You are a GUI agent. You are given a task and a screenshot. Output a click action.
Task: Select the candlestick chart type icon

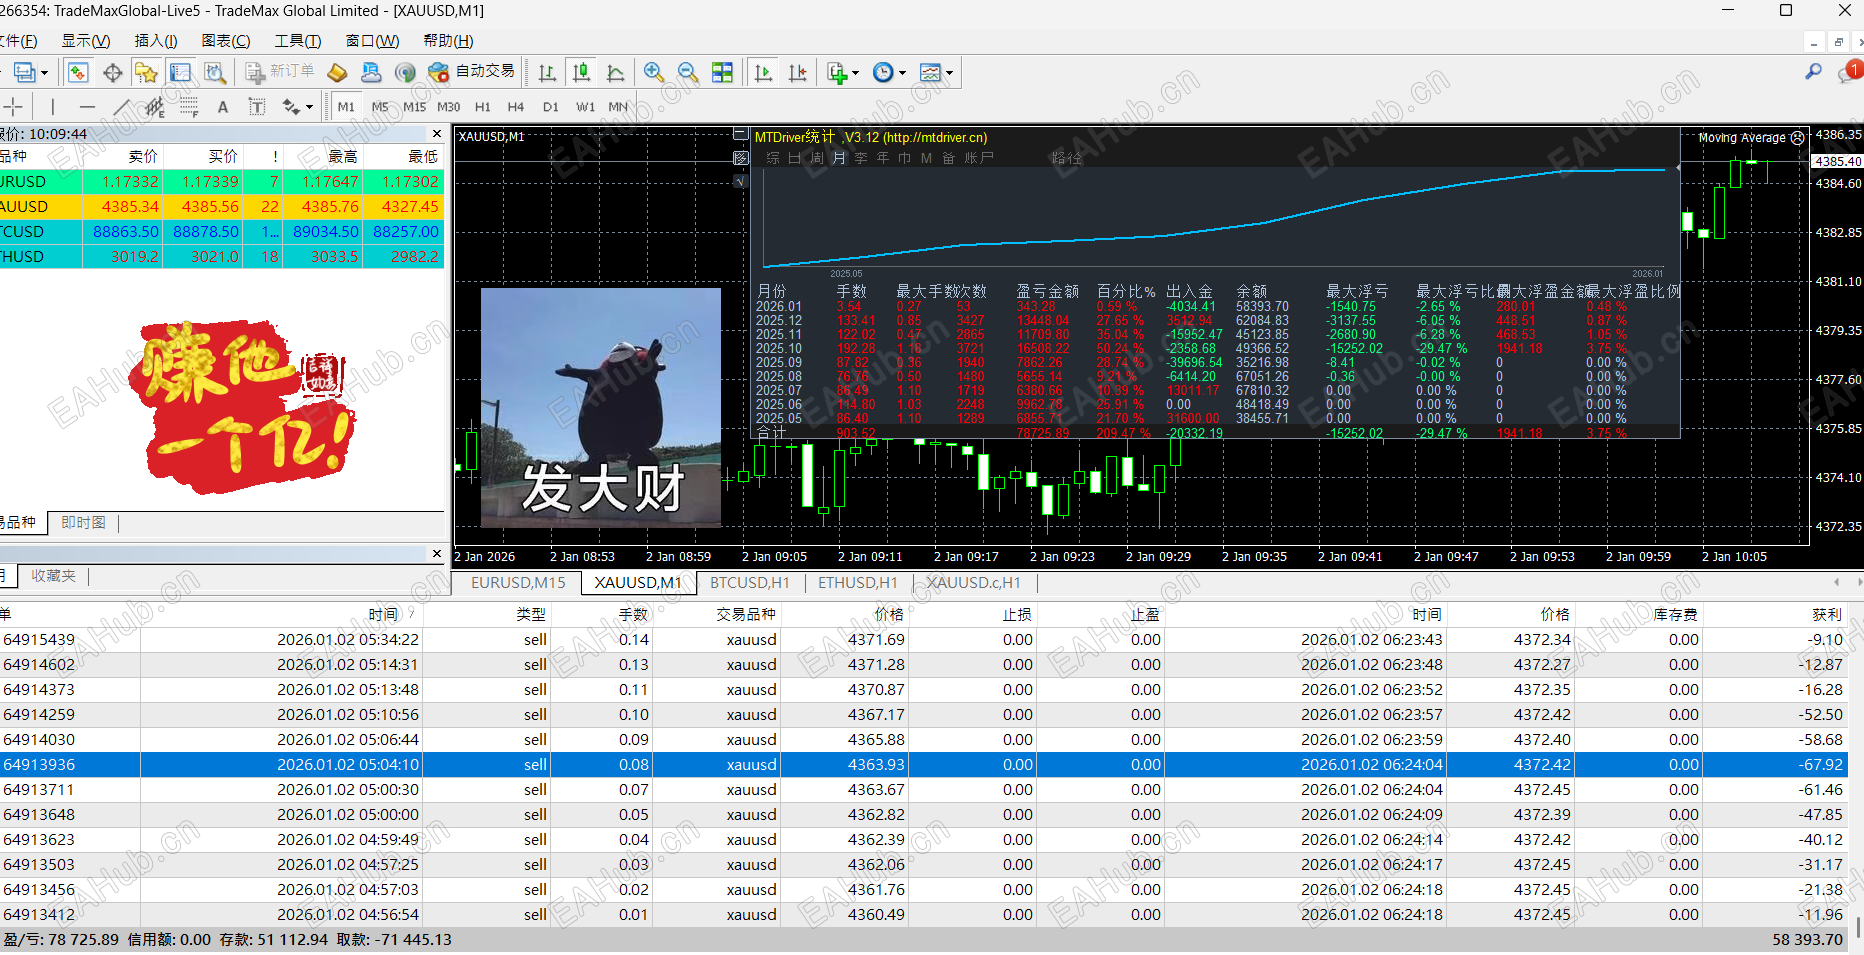click(x=581, y=71)
